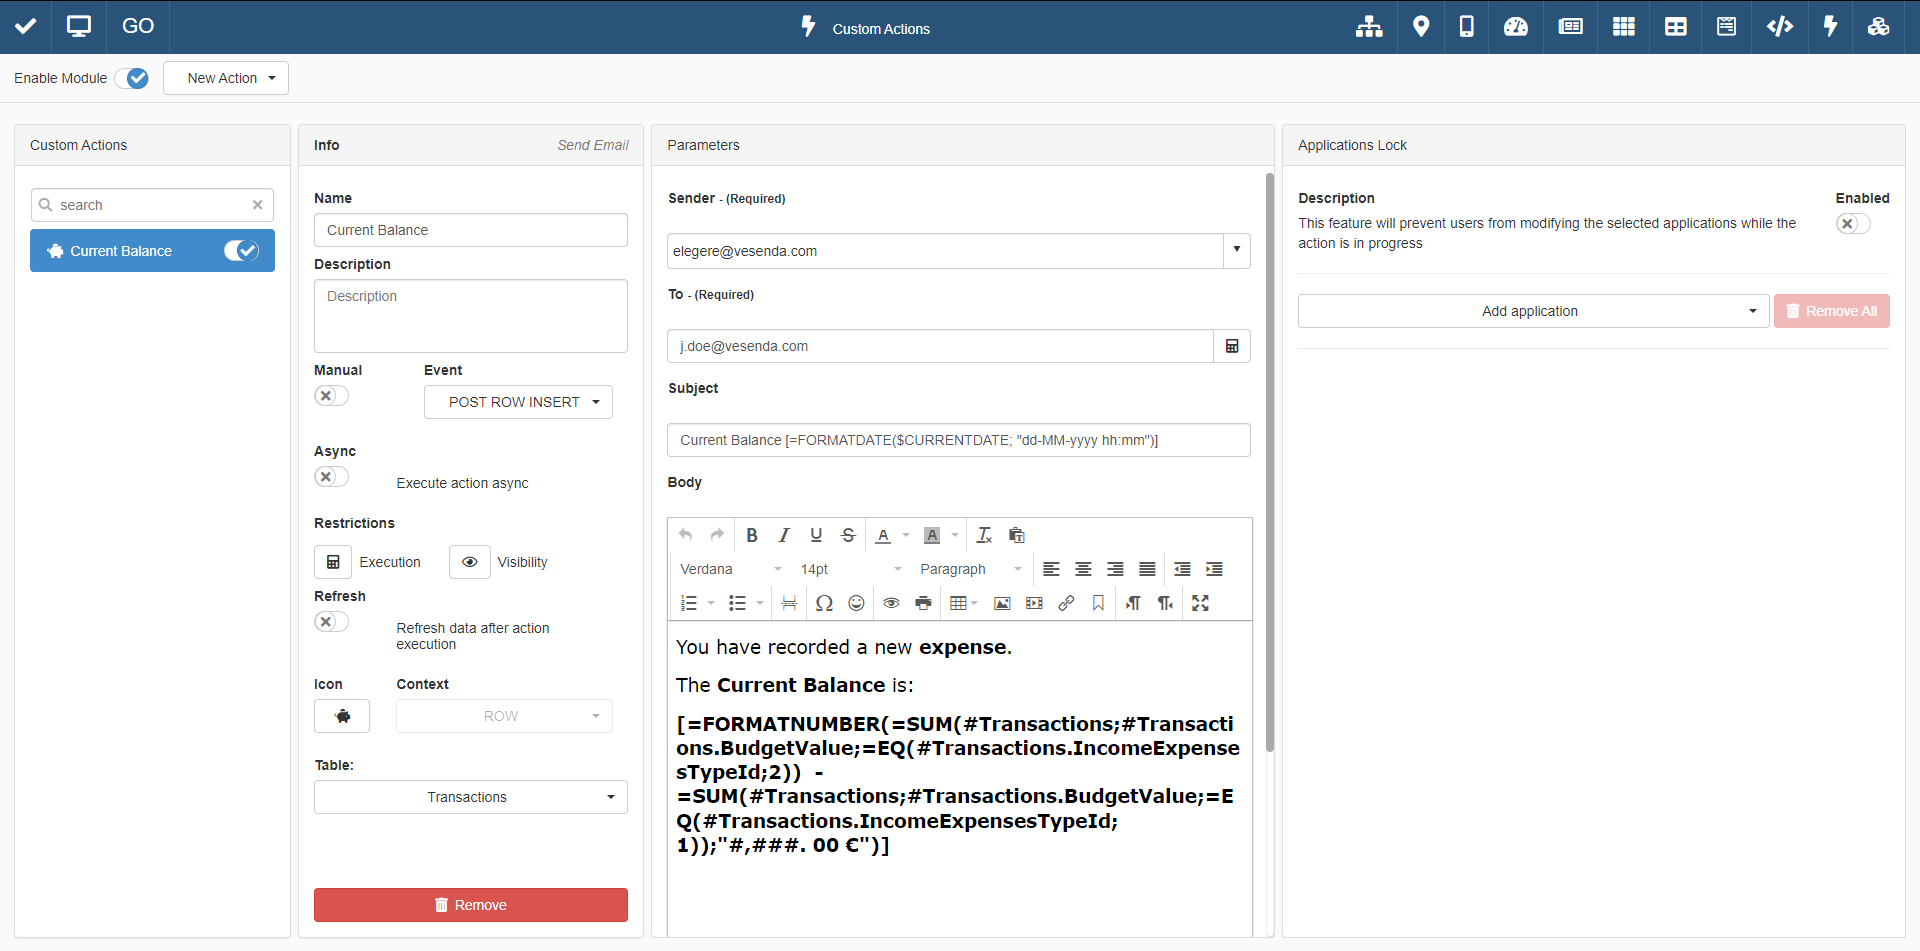Image resolution: width=1920 pixels, height=951 pixels.
Task: Click the calculator icon beside To field
Action: (1232, 346)
